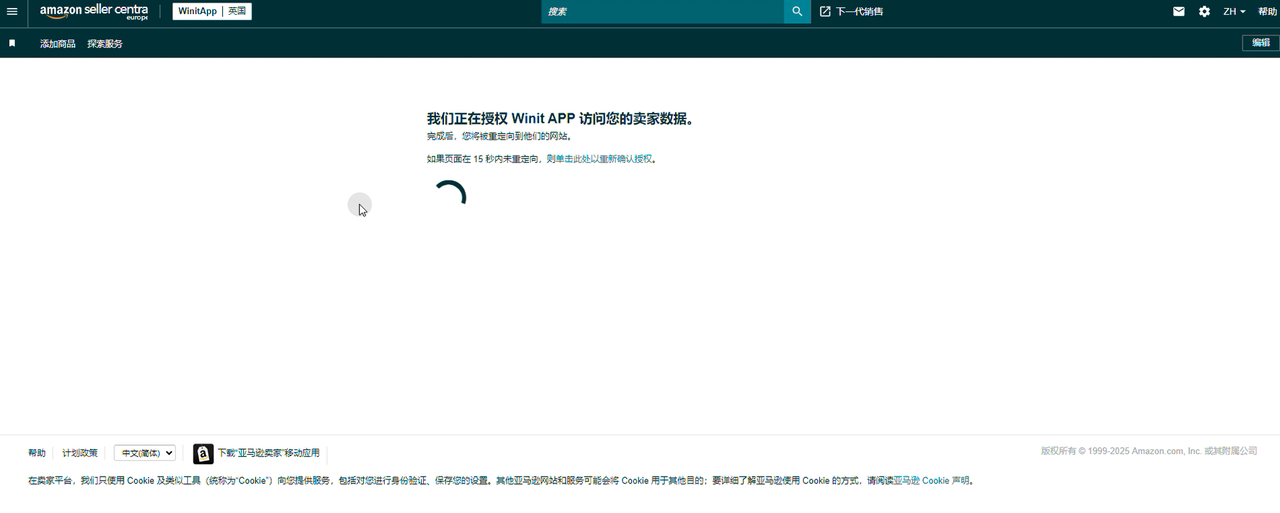Click the bookmark icon in favorites bar
1280x513 pixels.
12,43
